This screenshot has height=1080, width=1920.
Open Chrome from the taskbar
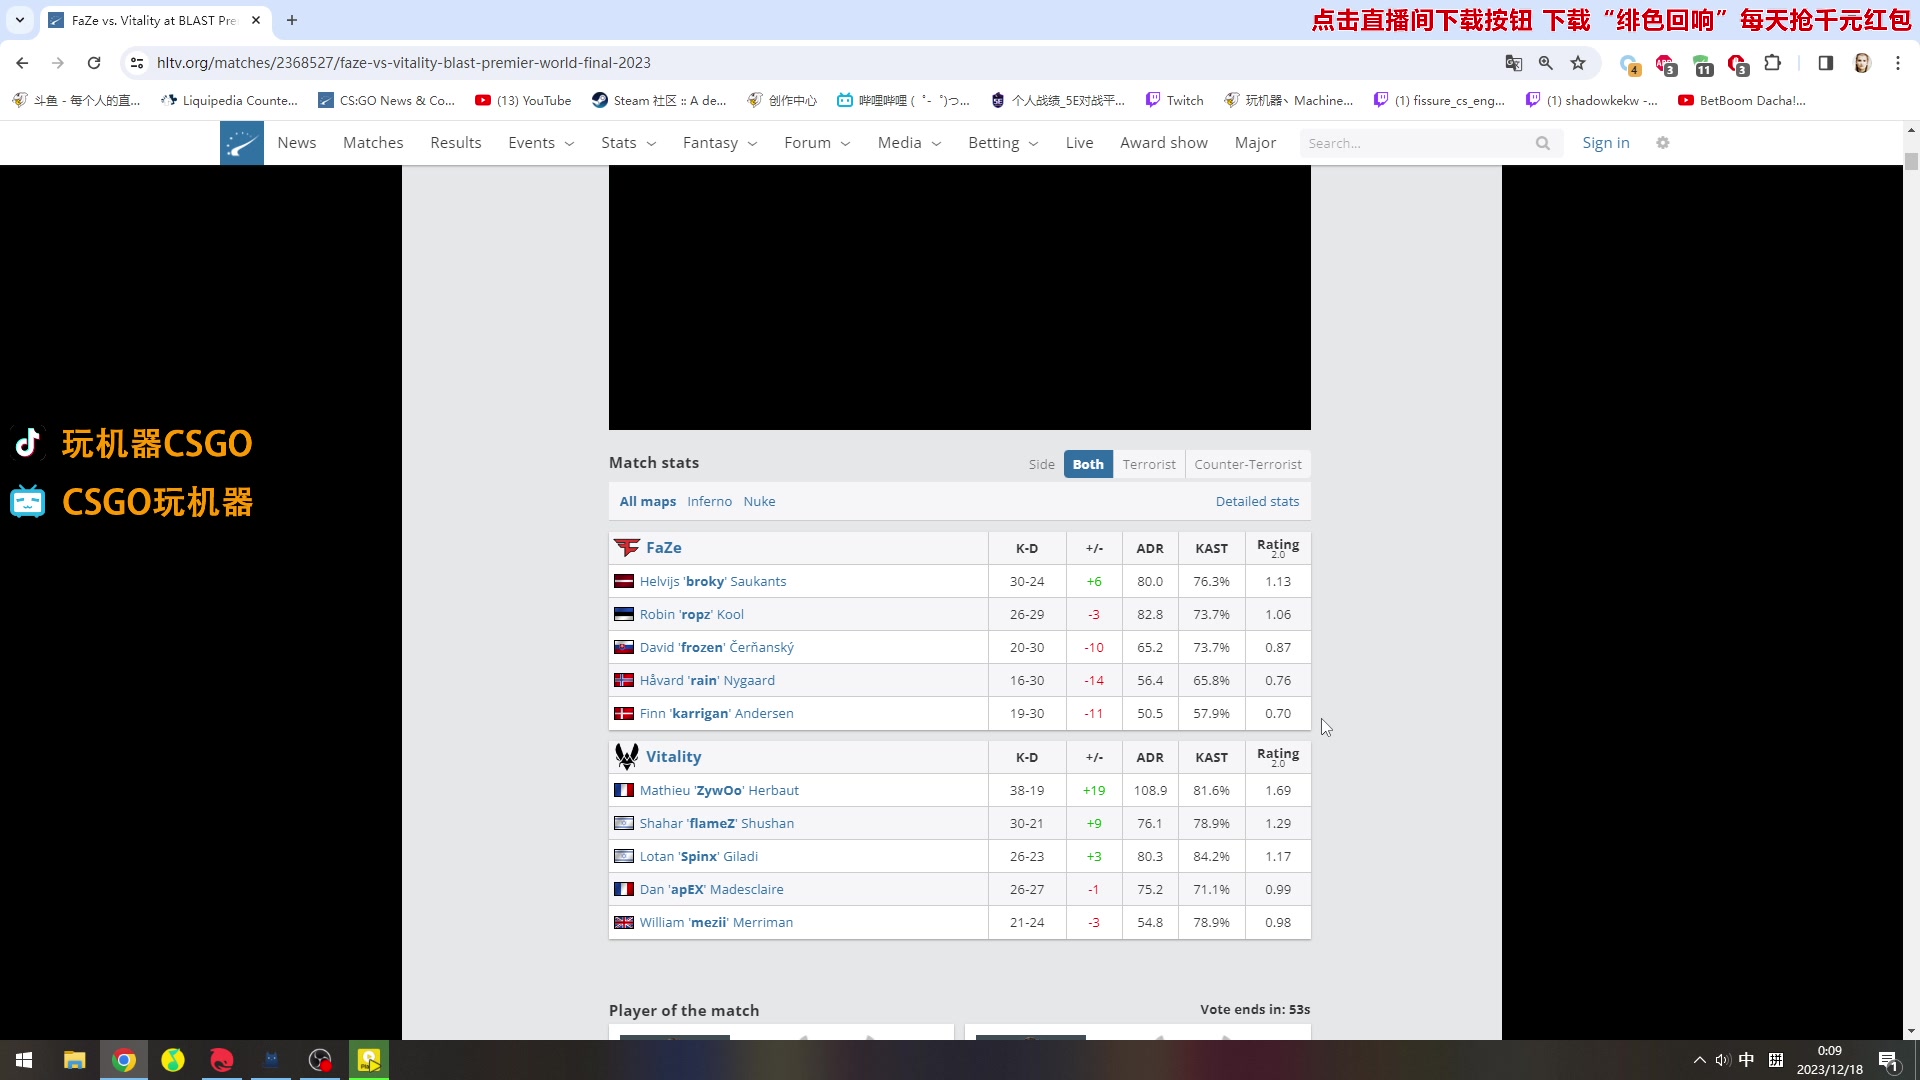click(124, 1060)
